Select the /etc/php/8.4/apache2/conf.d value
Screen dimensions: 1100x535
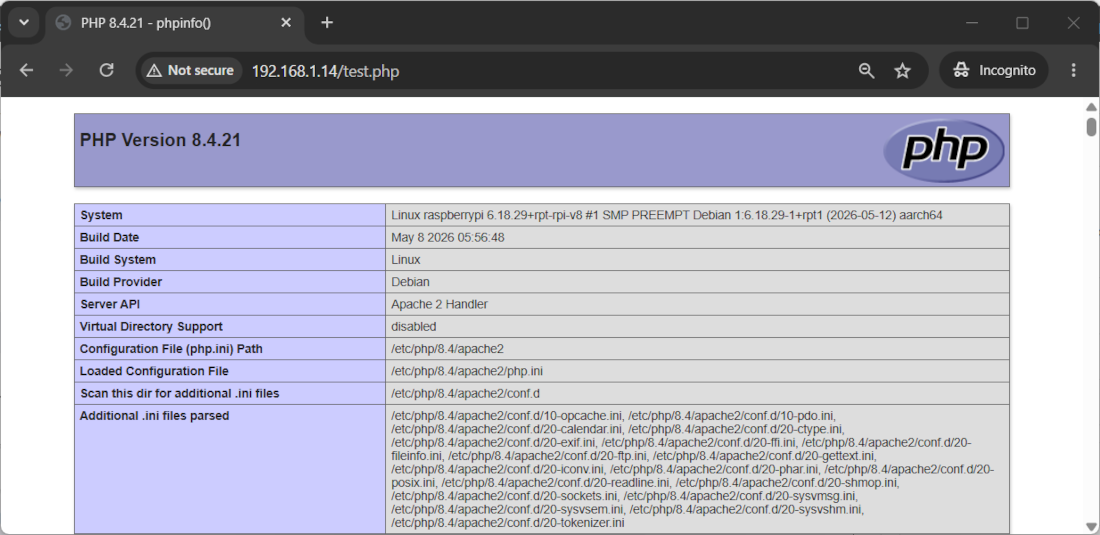coord(466,393)
